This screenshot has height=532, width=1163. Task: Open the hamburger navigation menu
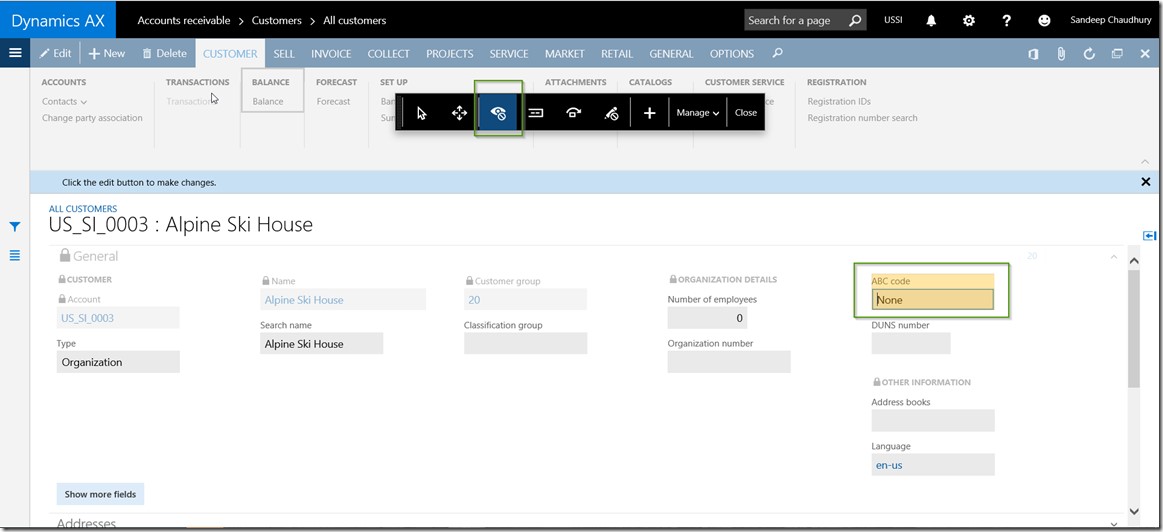[x=15, y=54]
